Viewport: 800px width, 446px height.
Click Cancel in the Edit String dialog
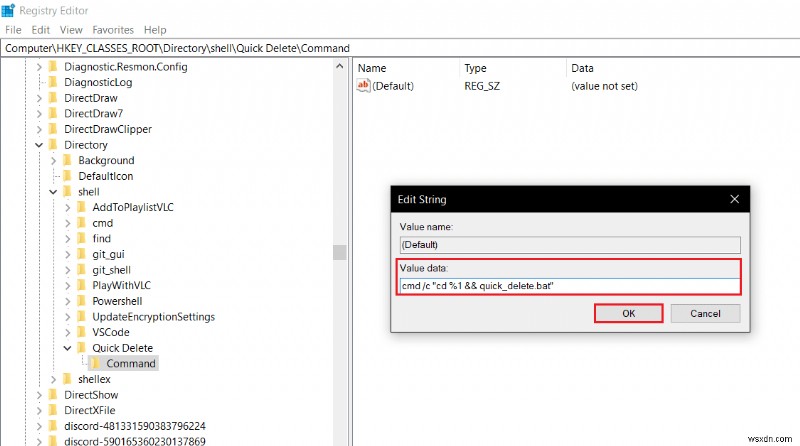coord(705,313)
